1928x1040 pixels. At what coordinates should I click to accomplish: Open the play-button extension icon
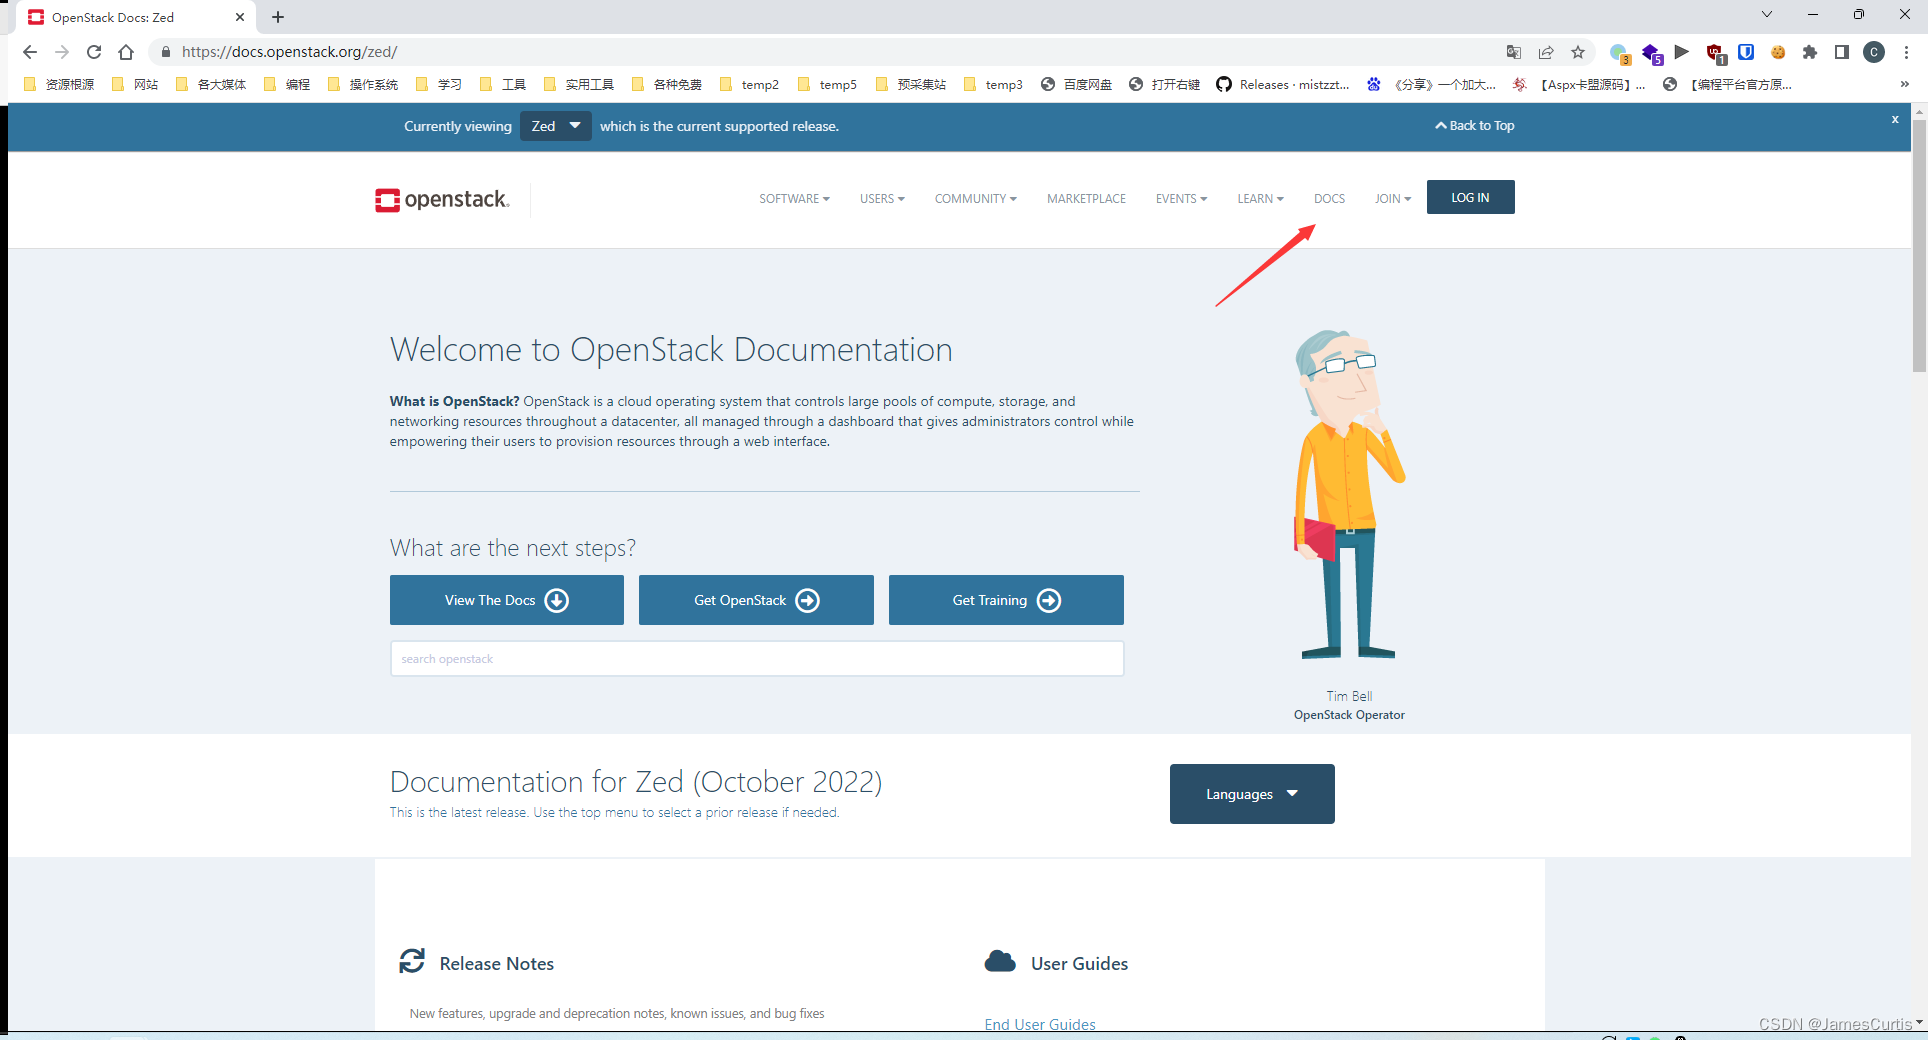[1682, 52]
